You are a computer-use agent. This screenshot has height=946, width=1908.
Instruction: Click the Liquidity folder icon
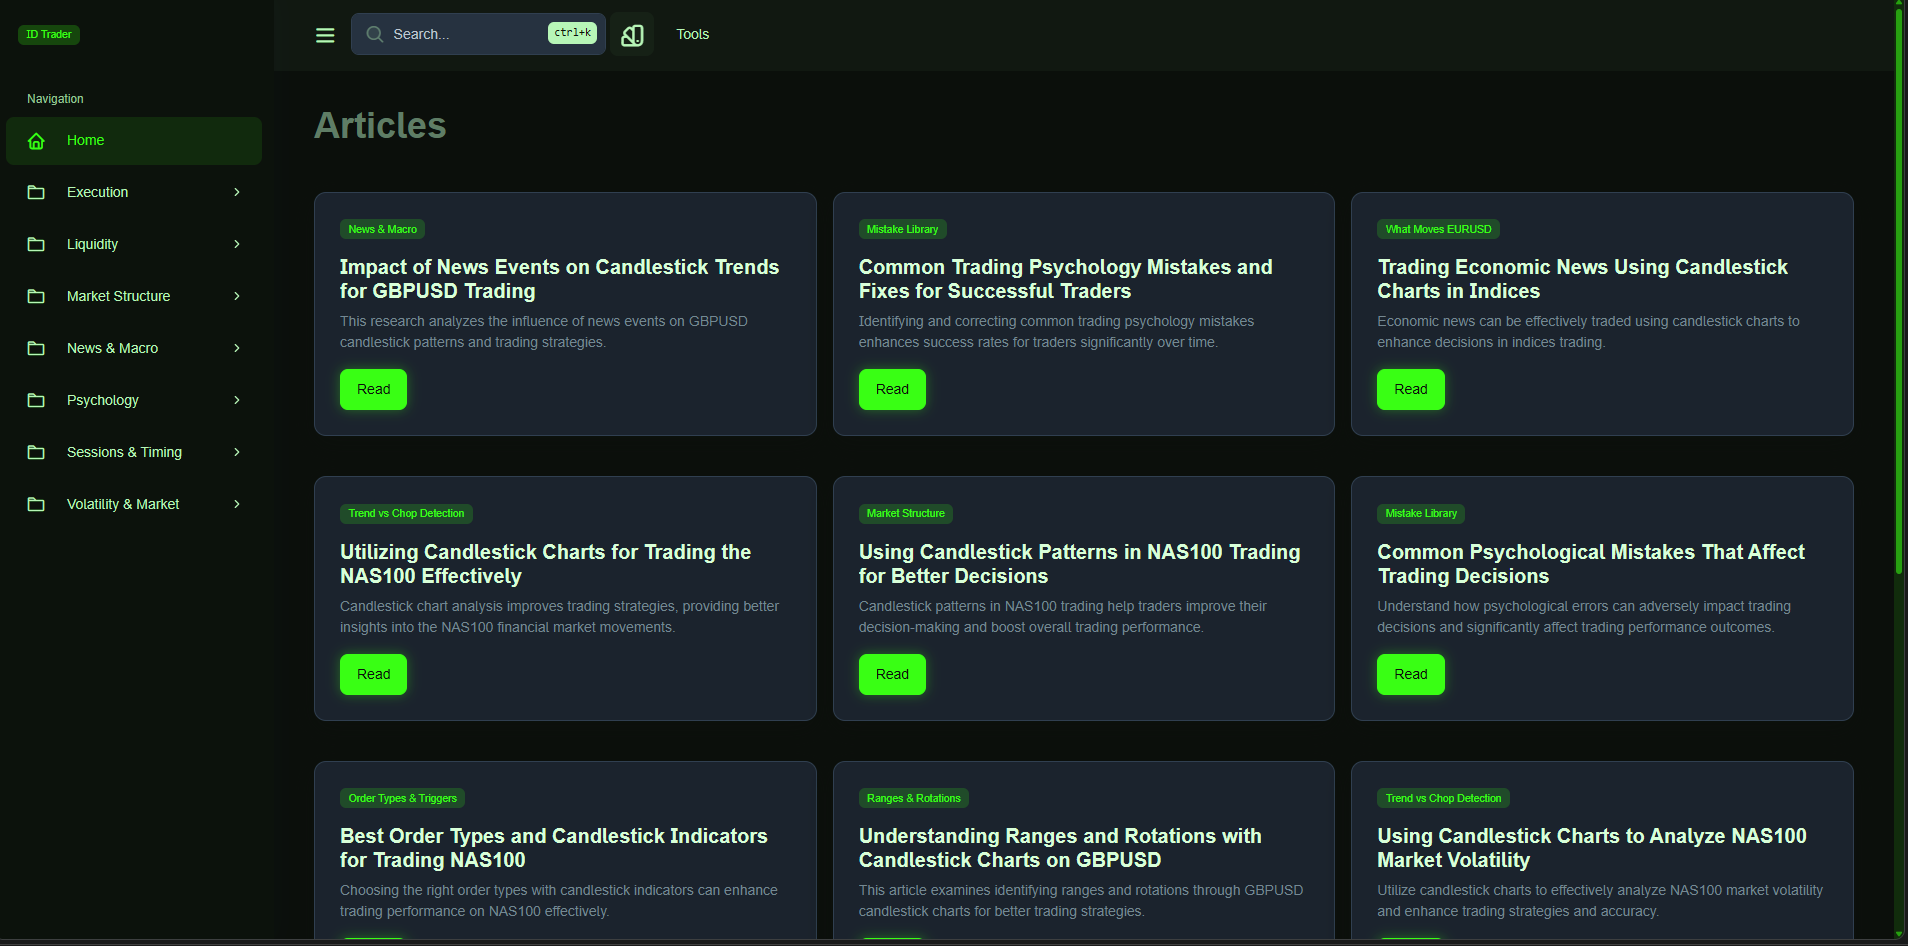pyautogui.click(x=36, y=244)
